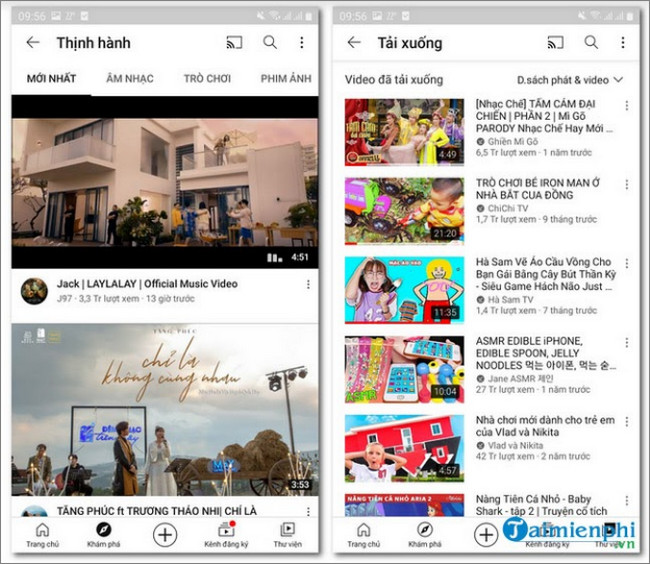Open Vlad và Nikita nhà chơi thumbnail
The width and height of the screenshot is (650, 564).
[404, 448]
